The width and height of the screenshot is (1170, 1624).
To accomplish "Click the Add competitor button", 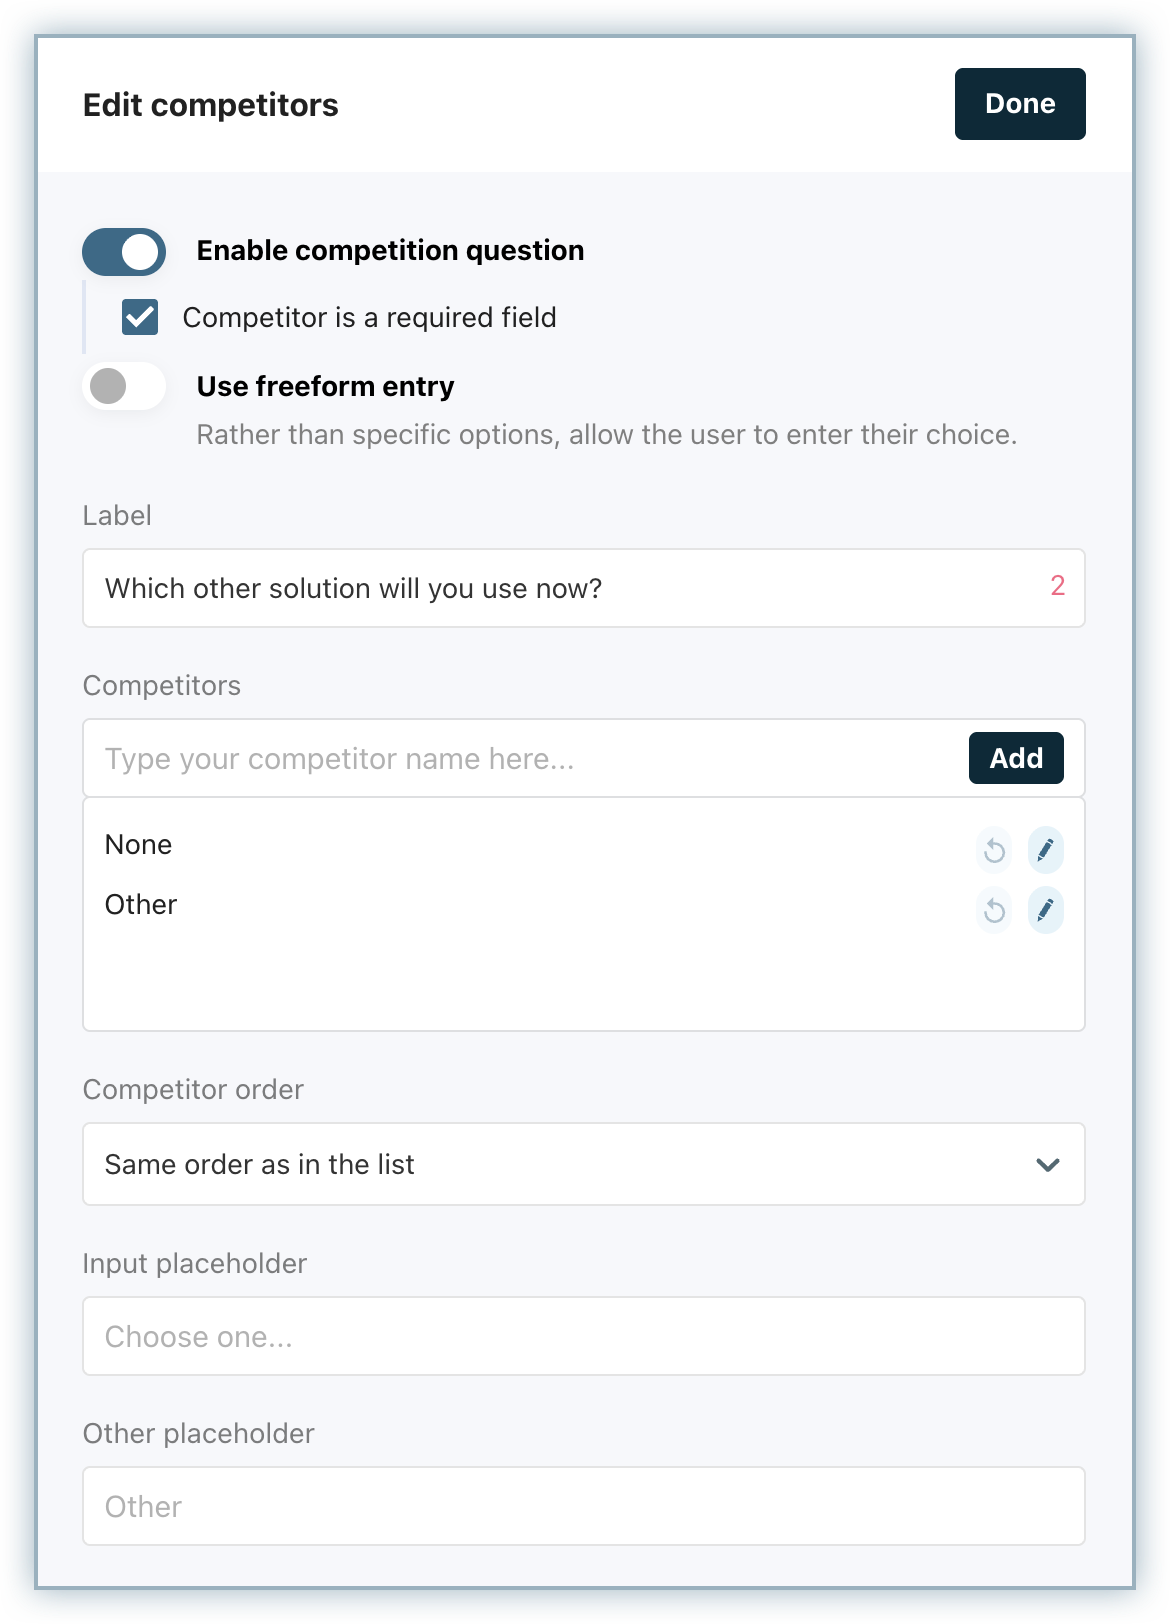I will pos(1016,758).
